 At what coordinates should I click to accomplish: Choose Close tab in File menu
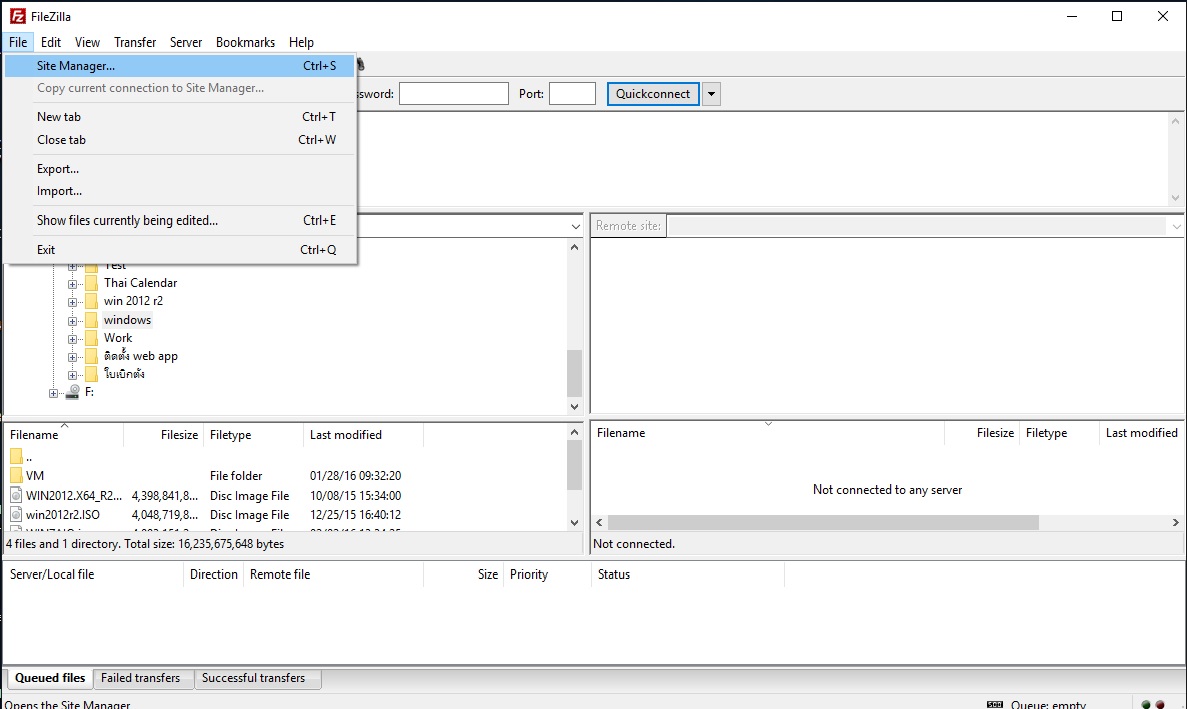point(179,140)
